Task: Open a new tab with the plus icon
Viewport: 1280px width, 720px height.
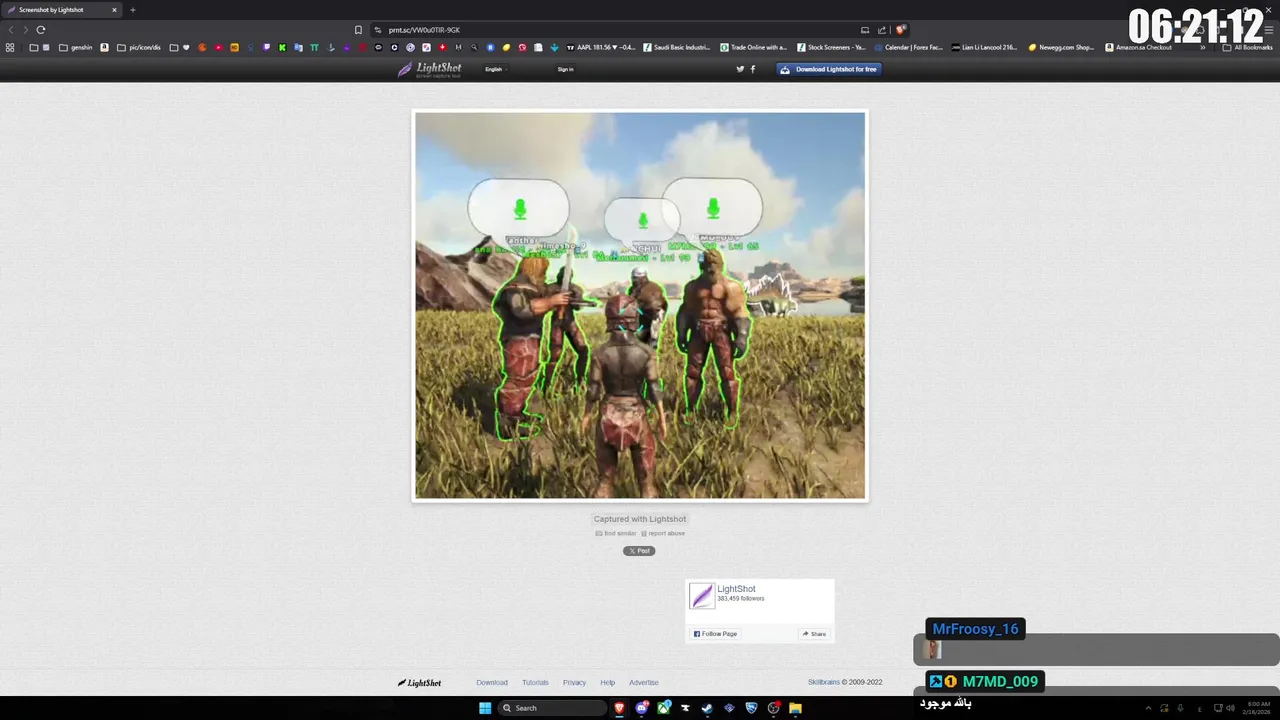Action: pyautogui.click(x=132, y=10)
